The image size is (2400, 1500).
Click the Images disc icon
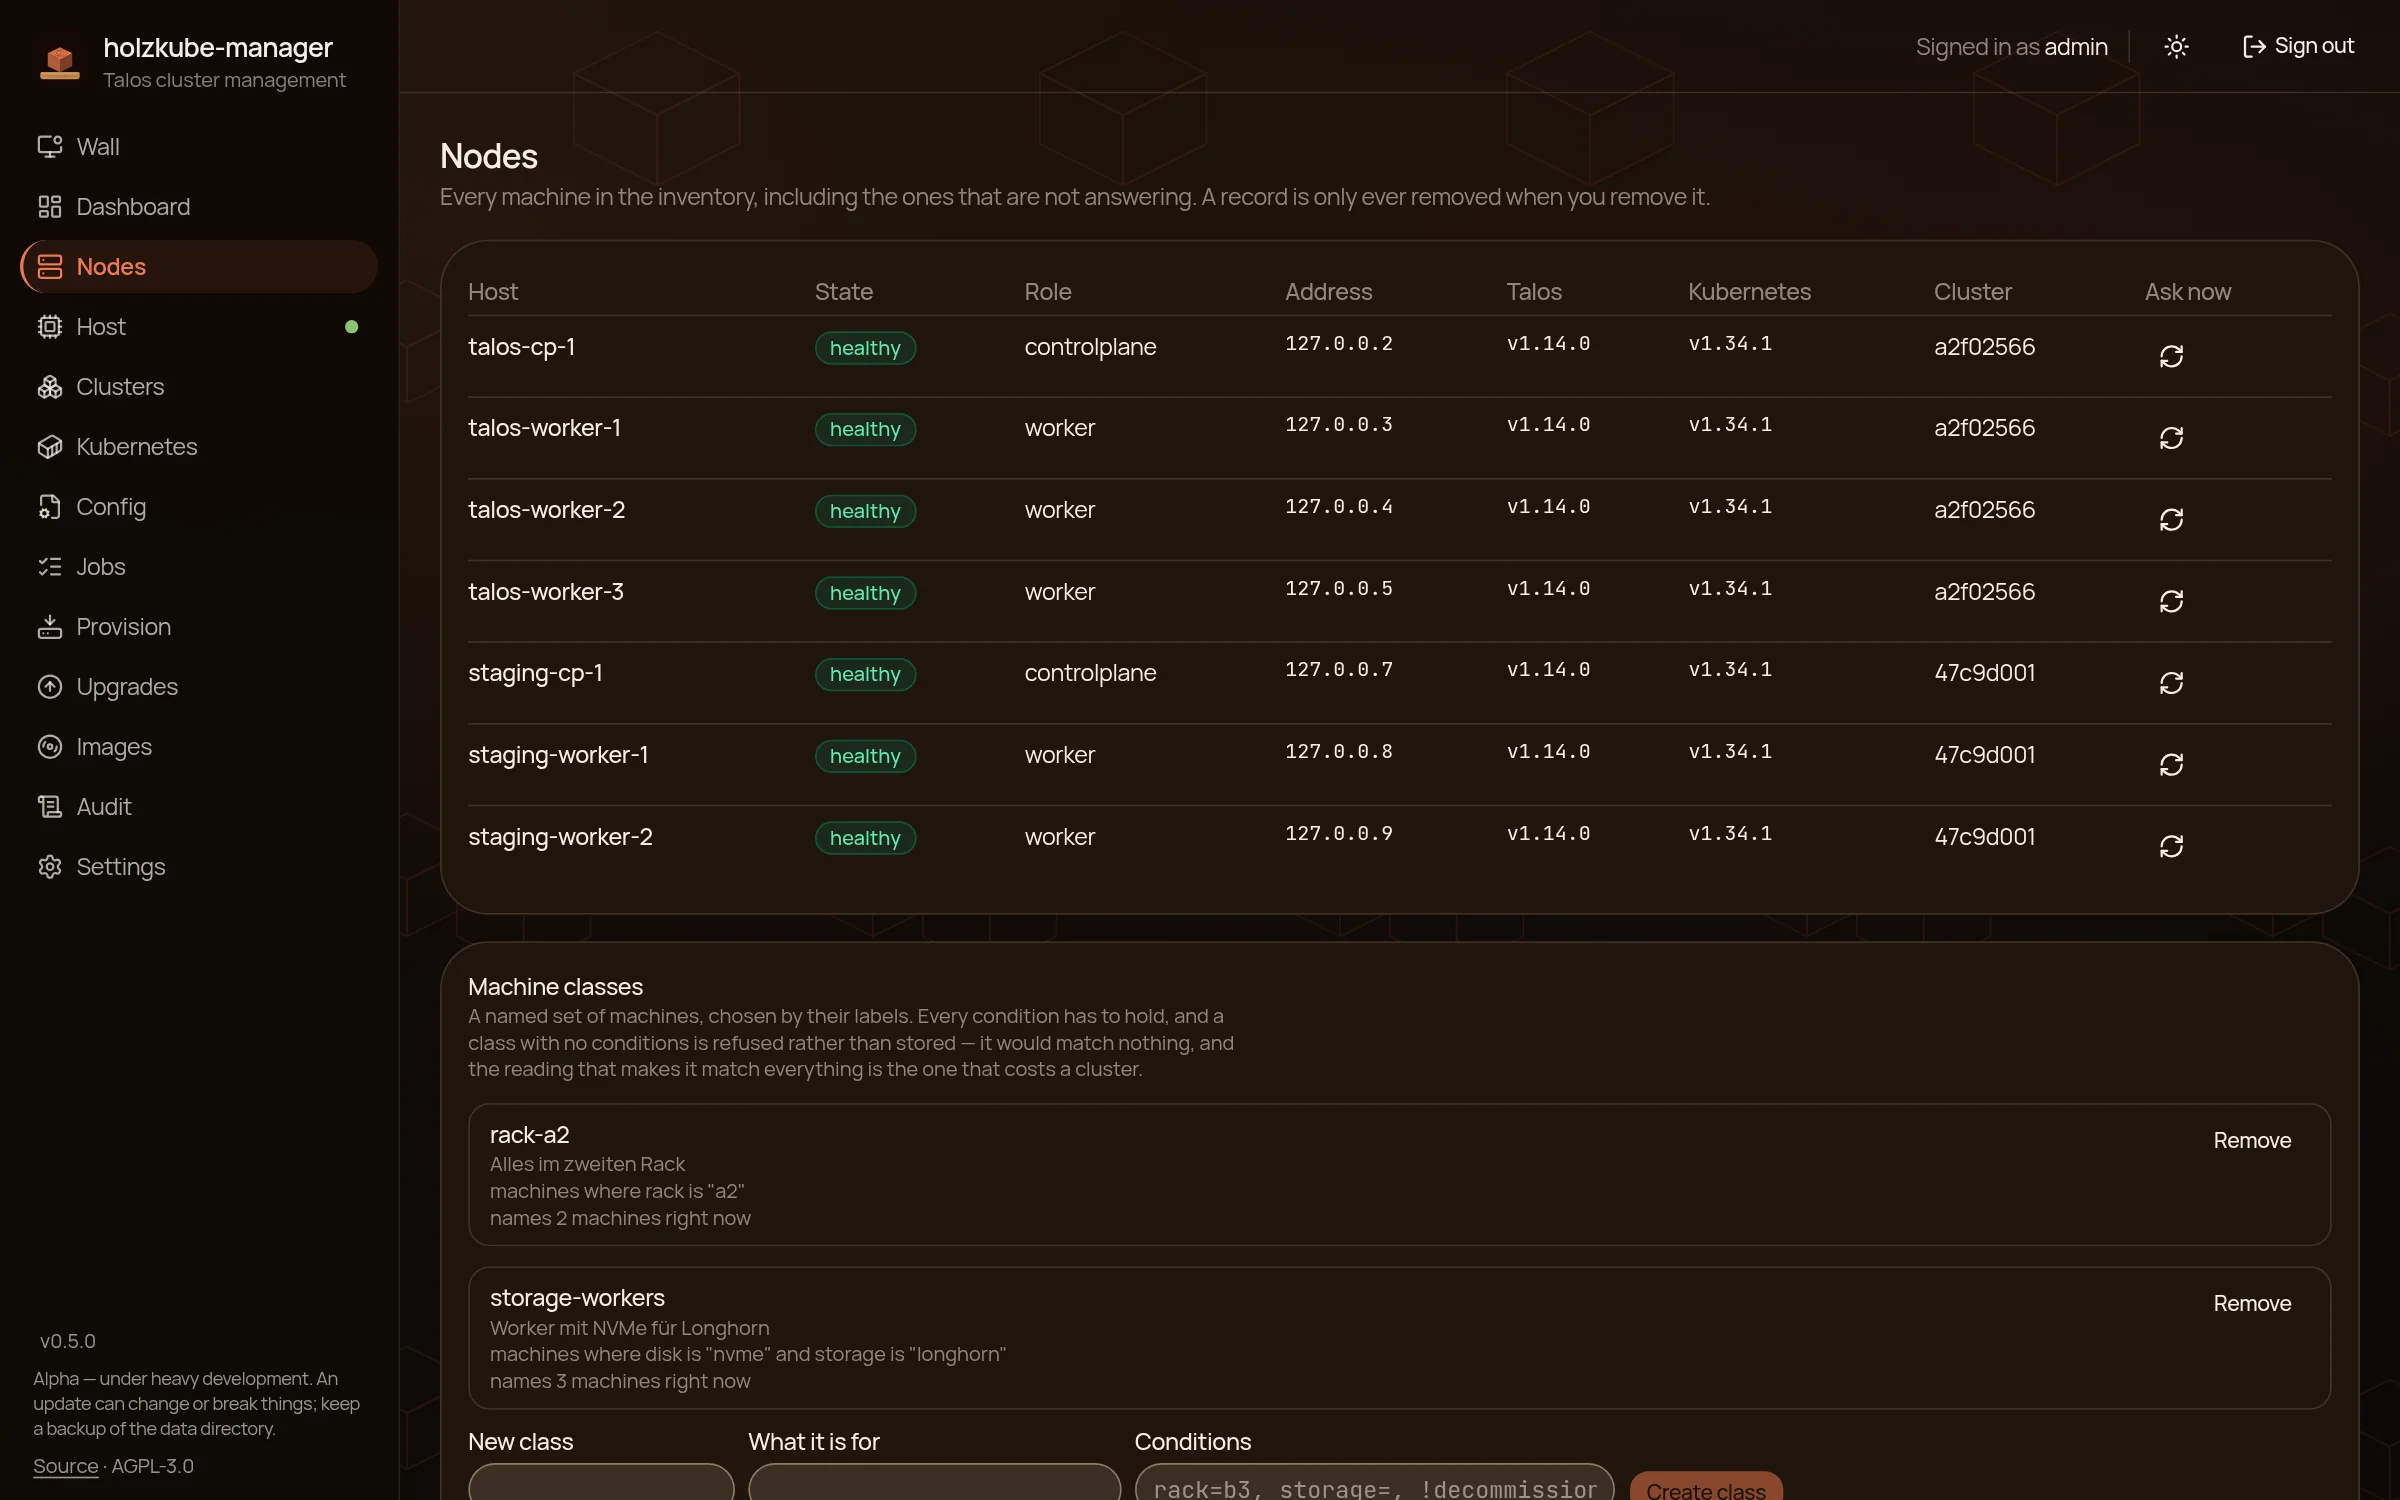click(50, 747)
